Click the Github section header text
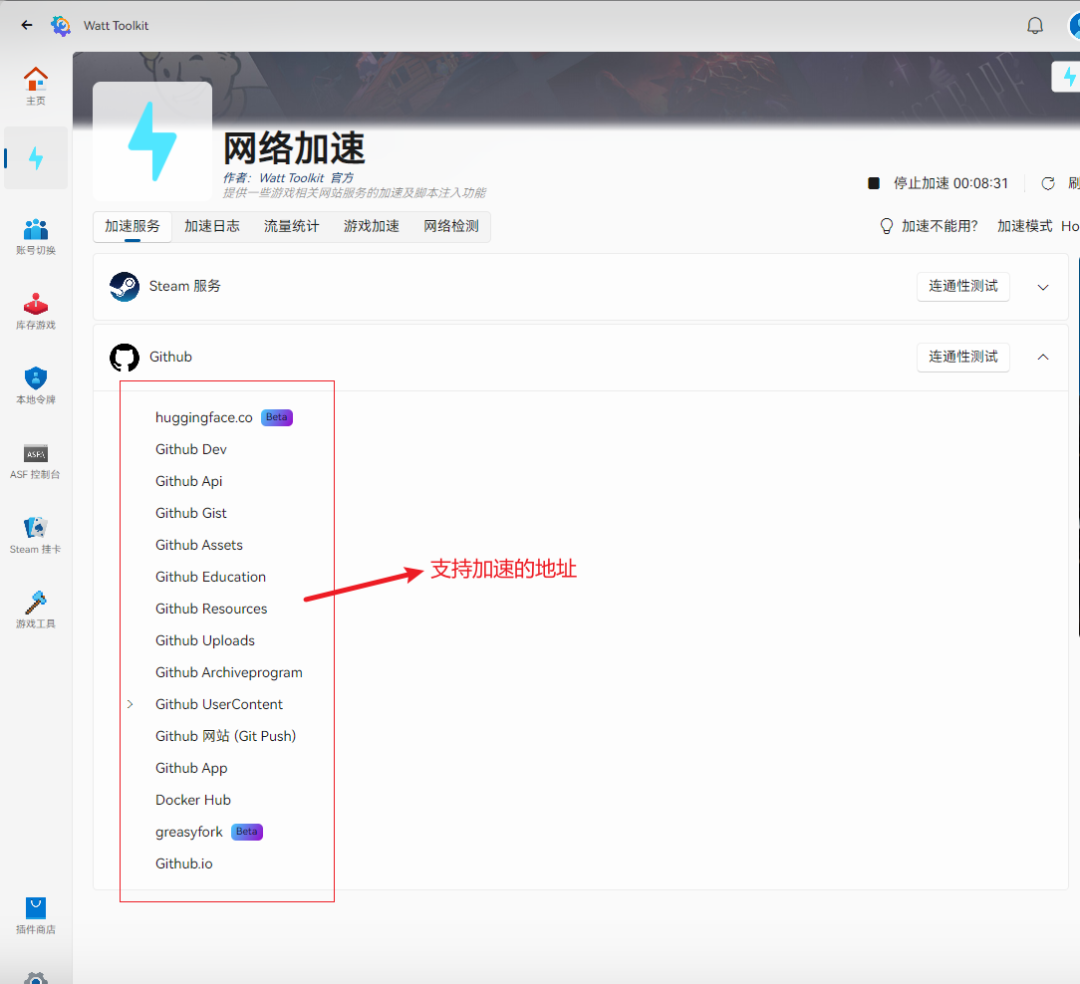The height and width of the screenshot is (984, 1080). (171, 357)
